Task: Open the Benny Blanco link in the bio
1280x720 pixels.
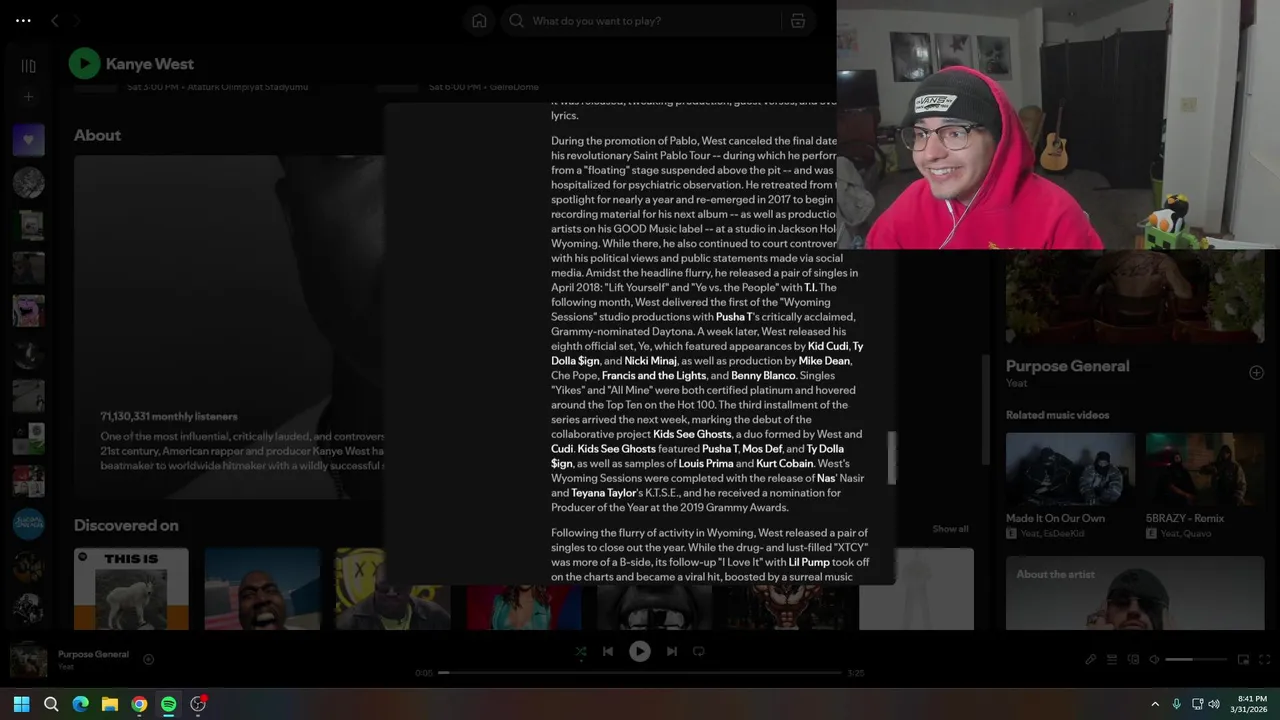Action: click(763, 375)
